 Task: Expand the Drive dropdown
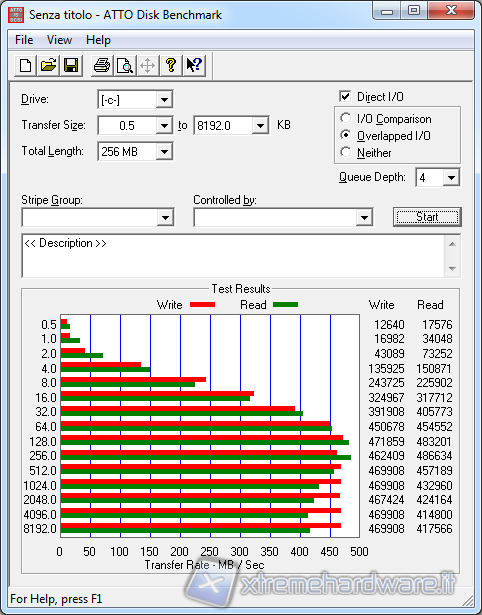coord(164,100)
